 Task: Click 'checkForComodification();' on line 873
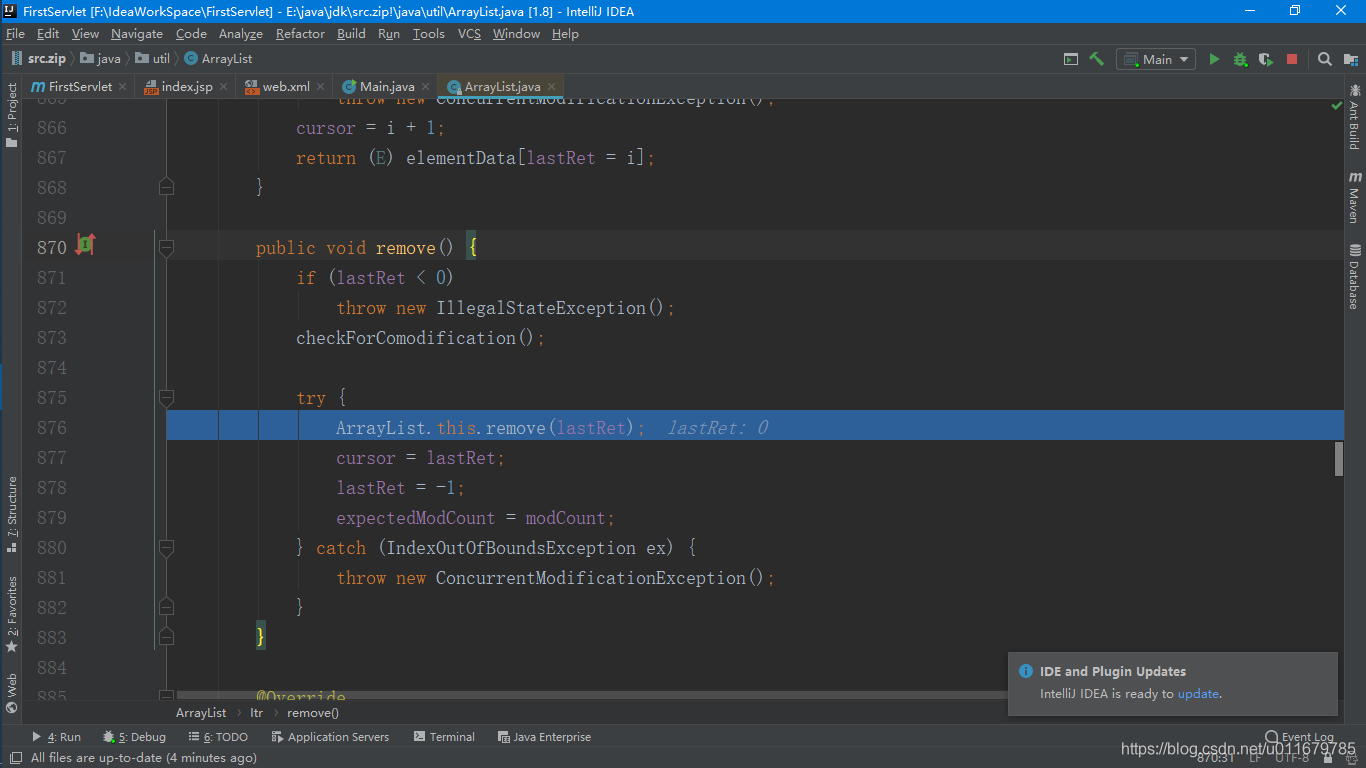[421, 338]
